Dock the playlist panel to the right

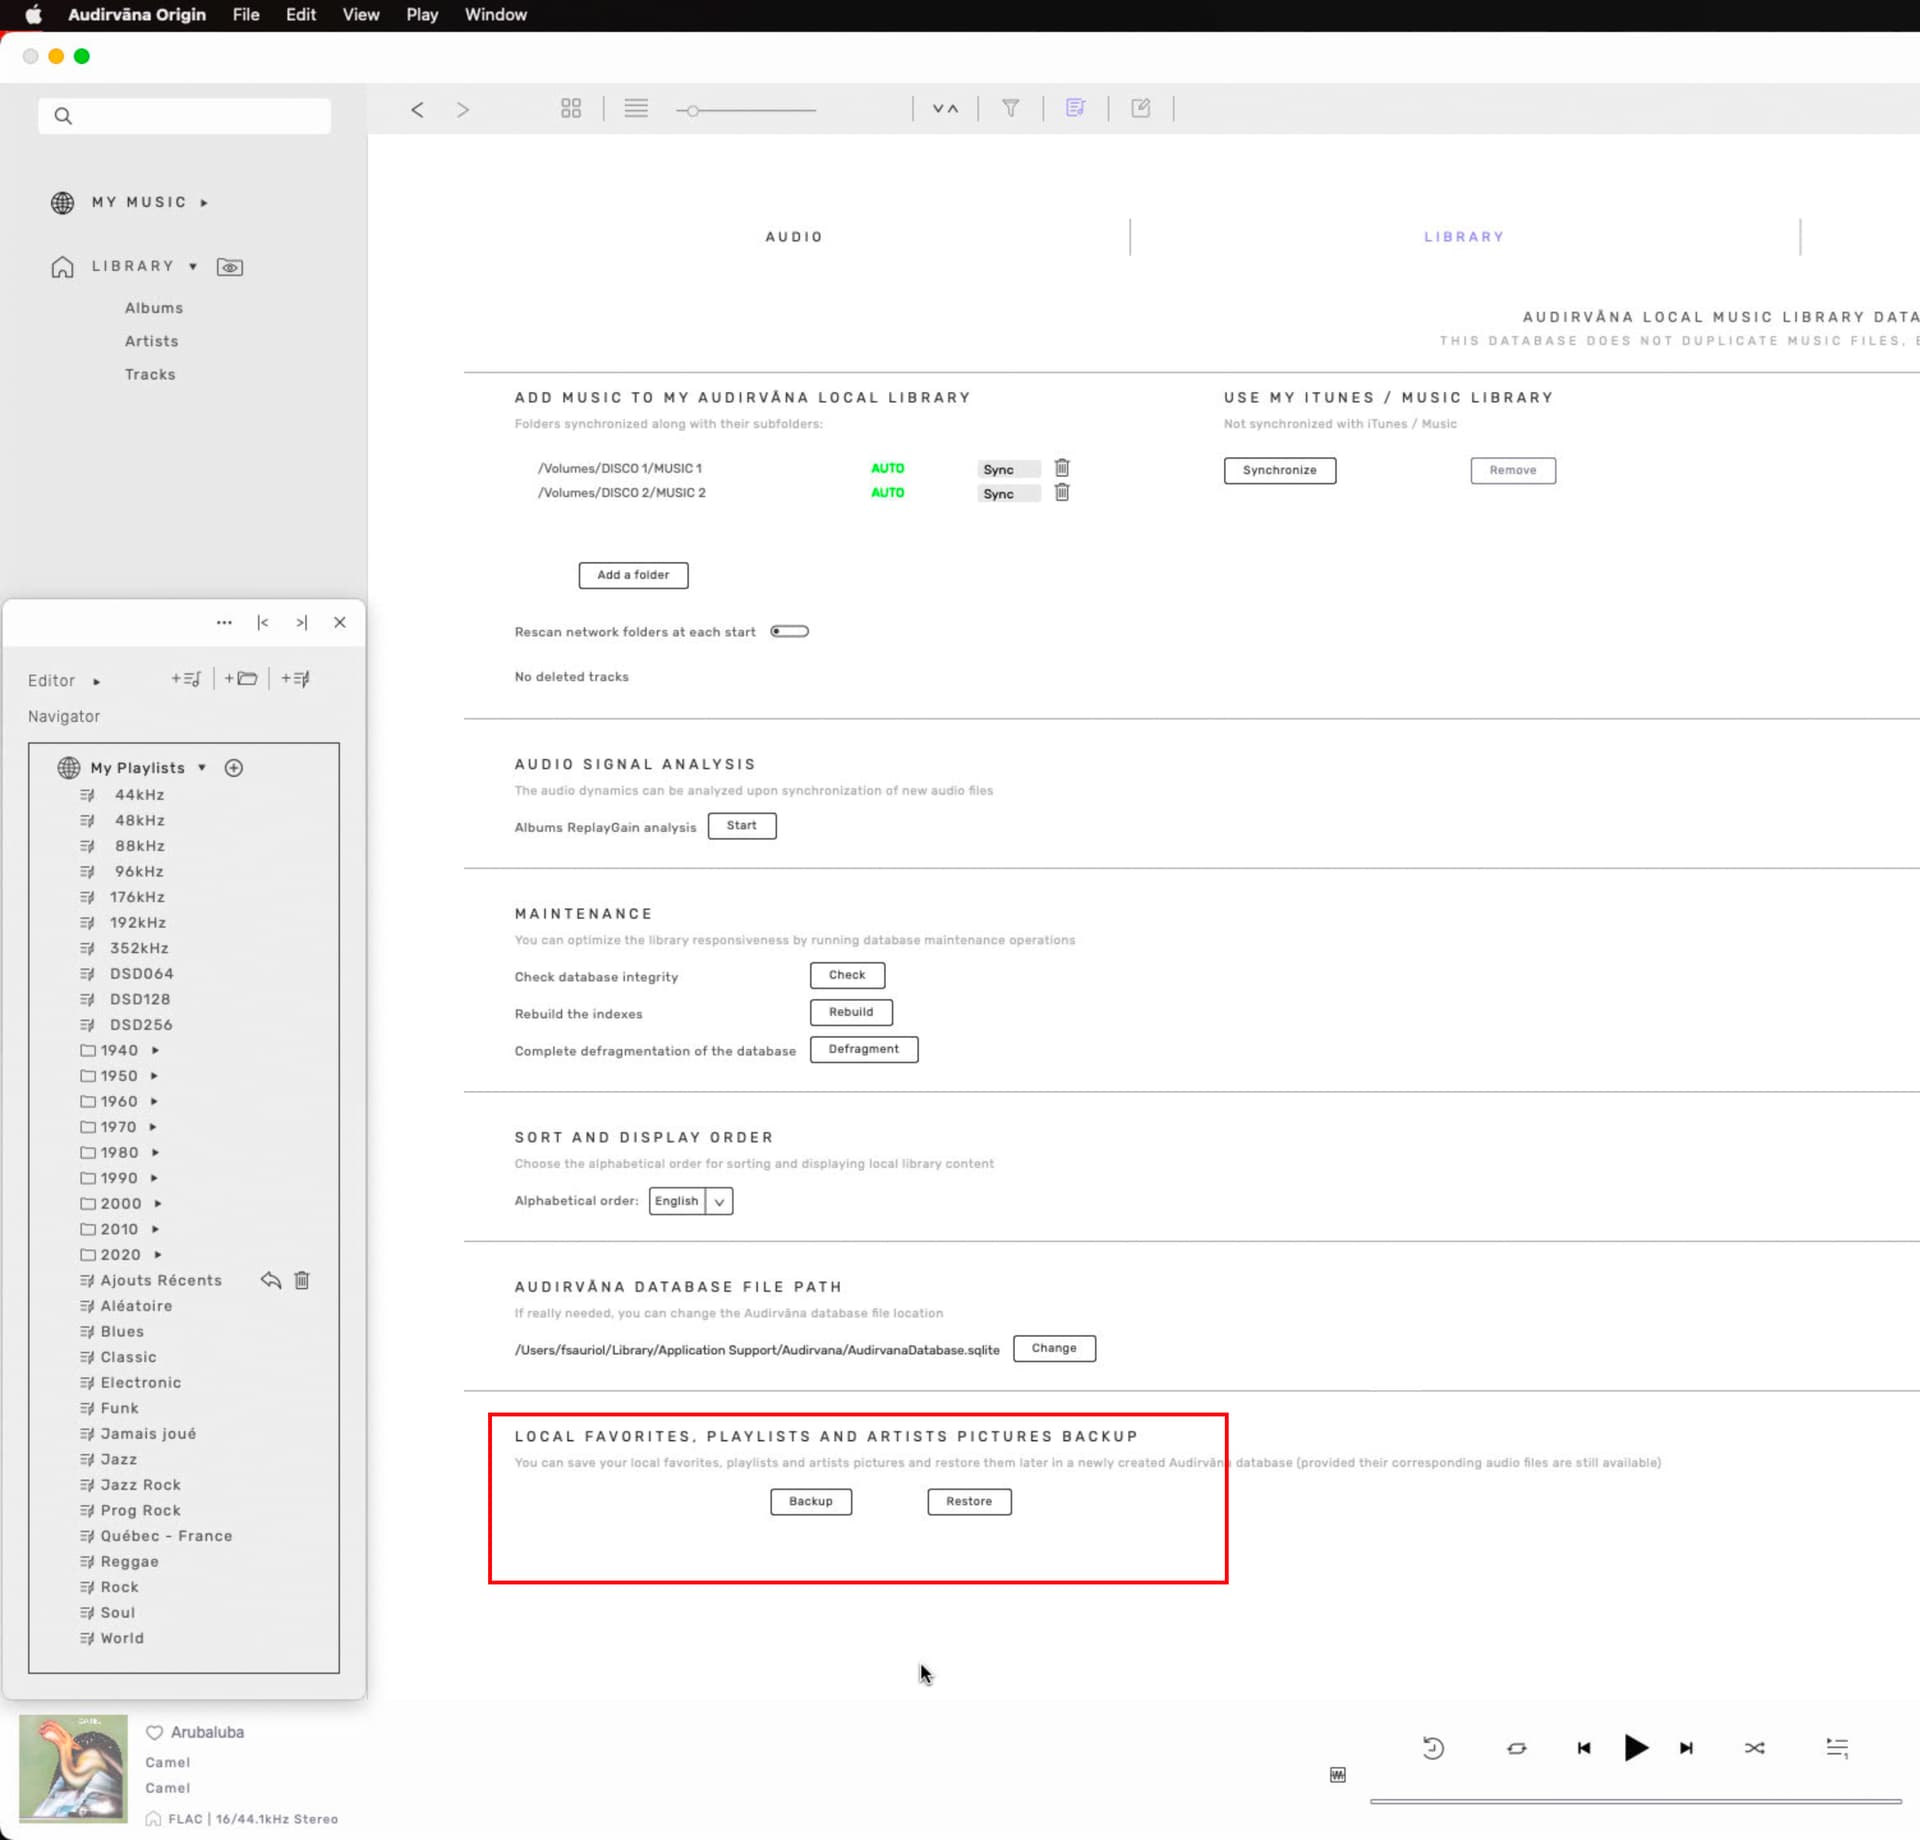point(302,622)
